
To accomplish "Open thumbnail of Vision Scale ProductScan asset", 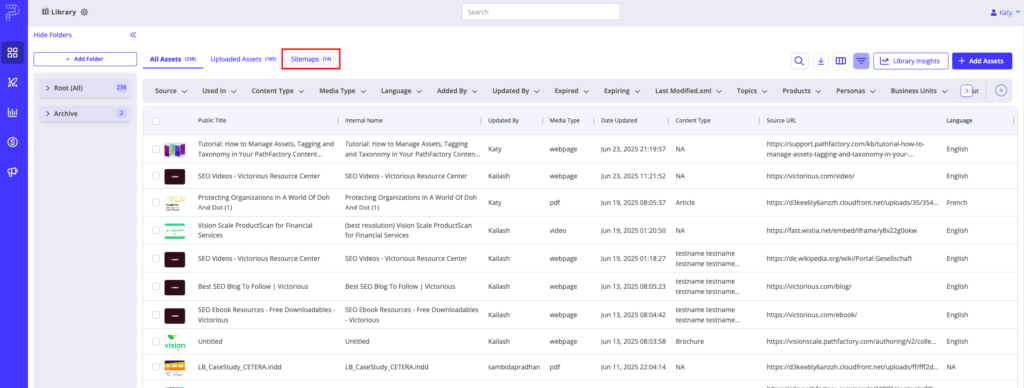I will click(174, 230).
